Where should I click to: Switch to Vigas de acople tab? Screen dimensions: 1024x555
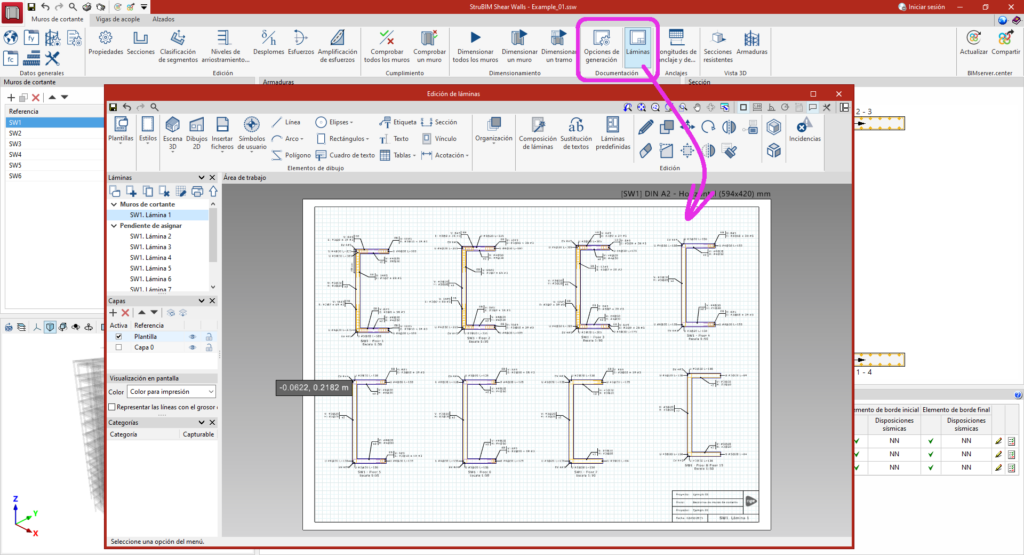click(x=118, y=20)
